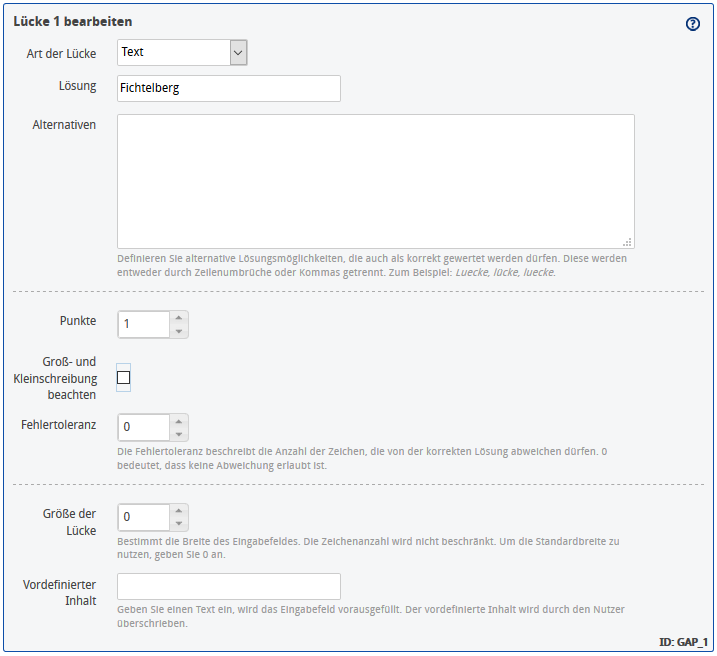Click inside the Alternativen text area

pos(375,181)
